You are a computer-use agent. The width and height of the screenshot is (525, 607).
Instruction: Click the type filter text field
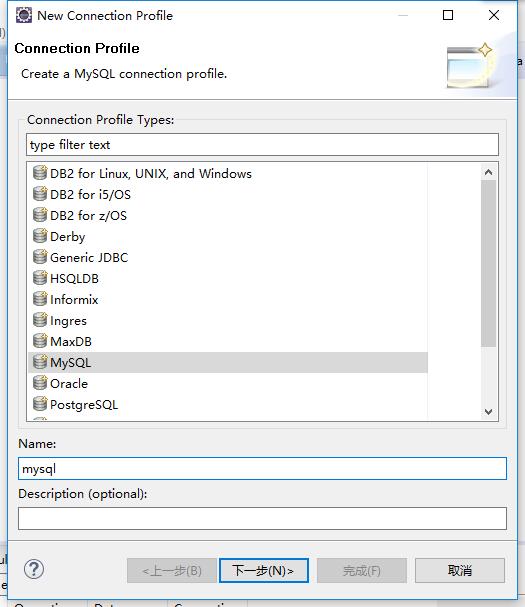coord(262,145)
